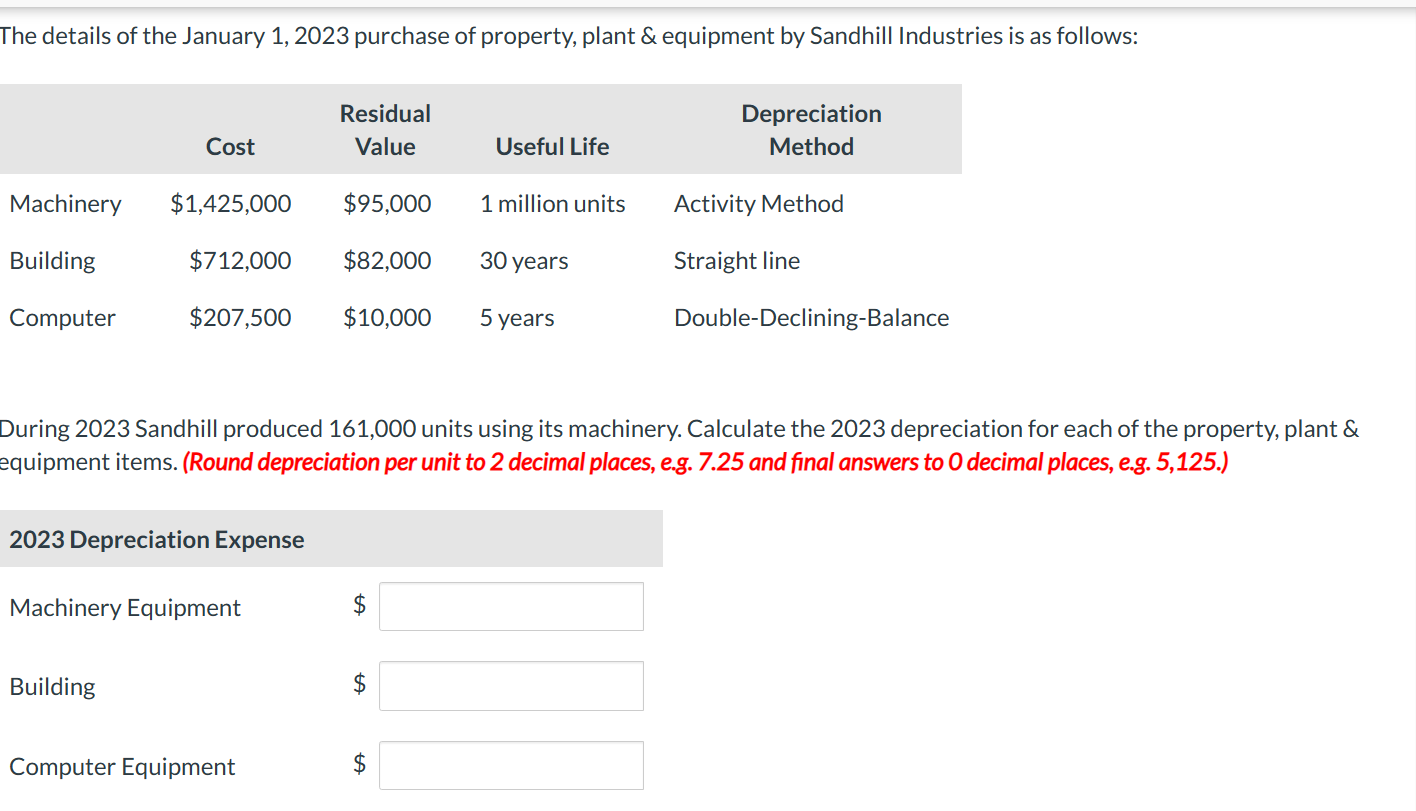Click the Computer row label in the table

click(x=62, y=317)
